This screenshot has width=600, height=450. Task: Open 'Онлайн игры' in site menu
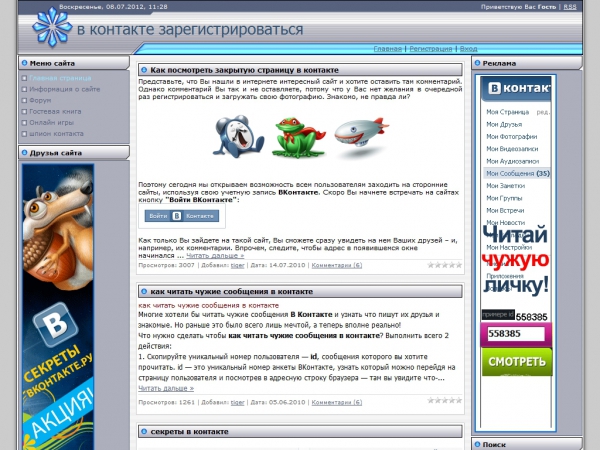click(52, 122)
